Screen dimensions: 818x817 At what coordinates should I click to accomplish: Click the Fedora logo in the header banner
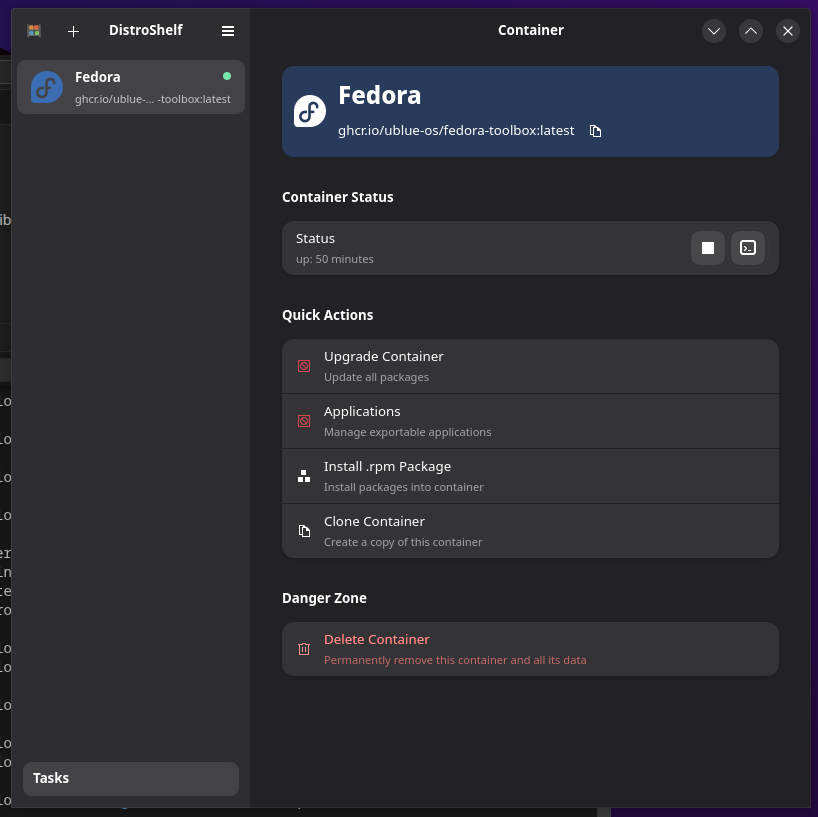(x=310, y=111)
